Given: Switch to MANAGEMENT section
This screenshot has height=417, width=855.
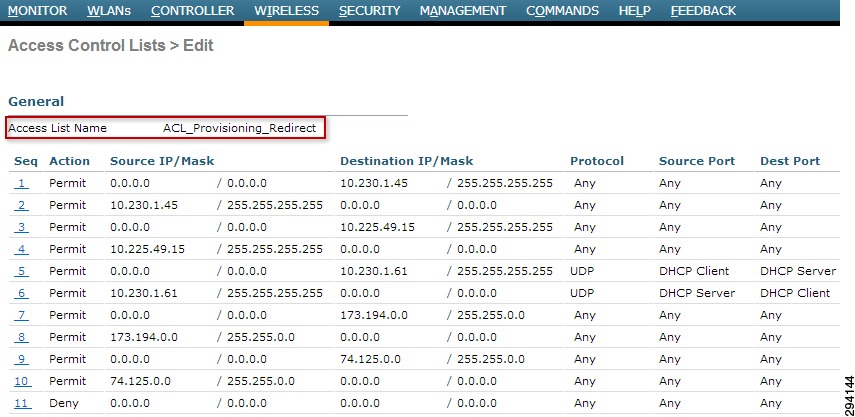Looking at the screenshot, I should (x=463, y=10).
